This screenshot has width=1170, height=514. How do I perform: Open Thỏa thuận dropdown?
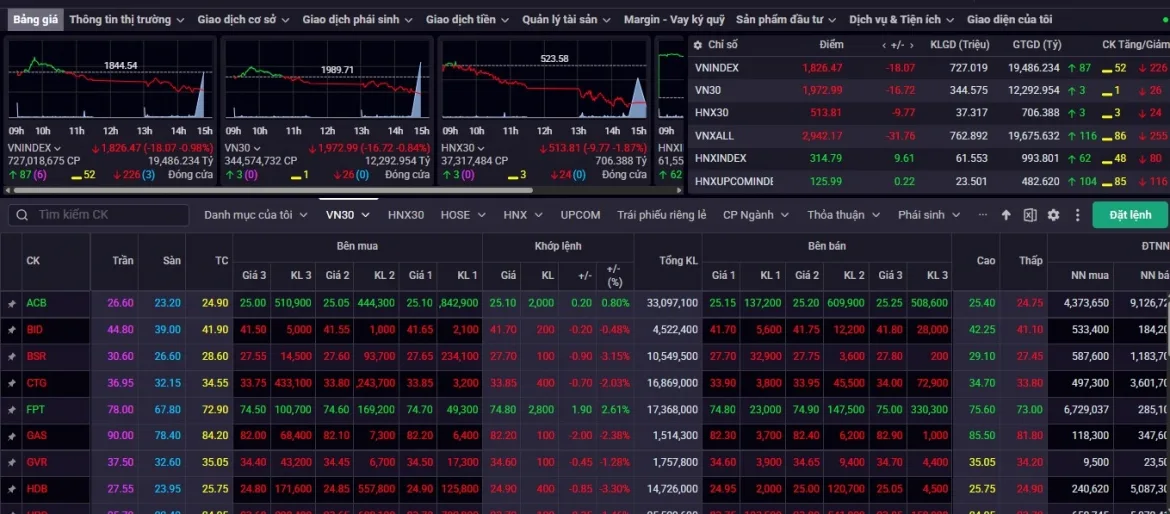(x=844, y=215)
